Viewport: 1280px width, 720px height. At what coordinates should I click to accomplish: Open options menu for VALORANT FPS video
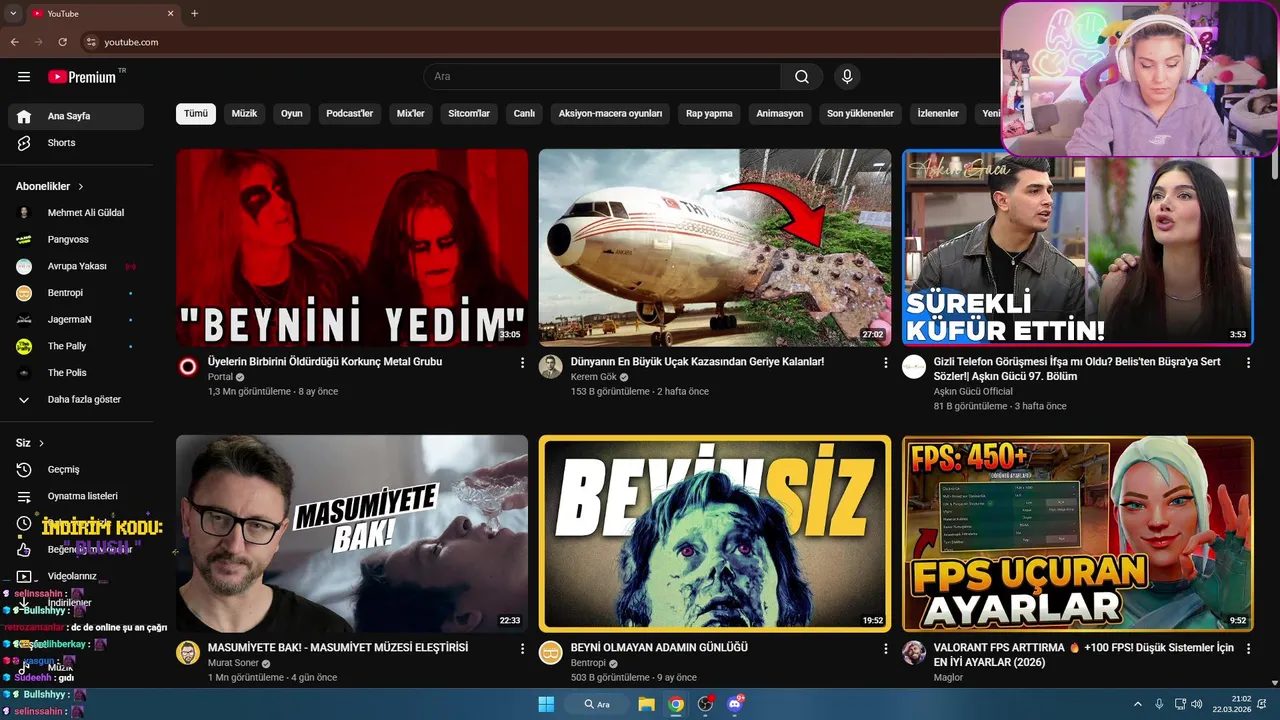click(x=1248, y=649)
